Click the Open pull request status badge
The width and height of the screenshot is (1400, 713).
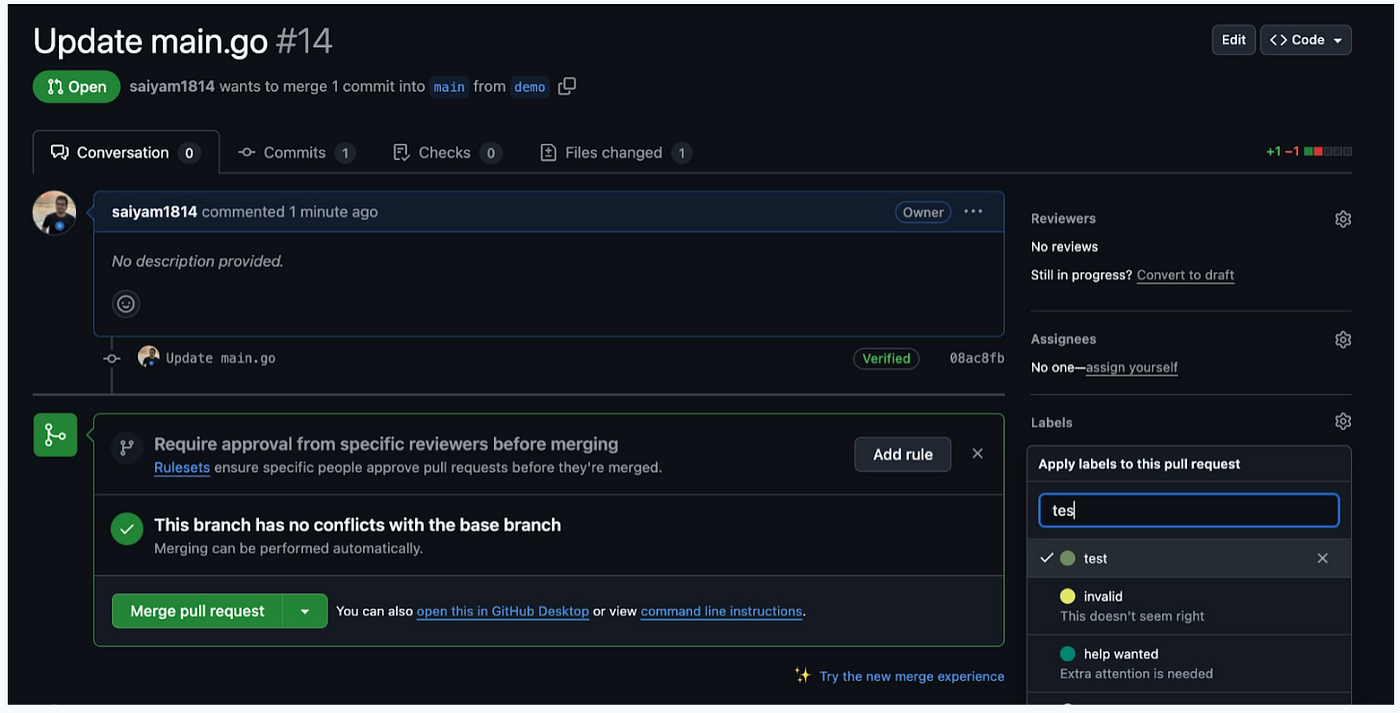point(76,87)
